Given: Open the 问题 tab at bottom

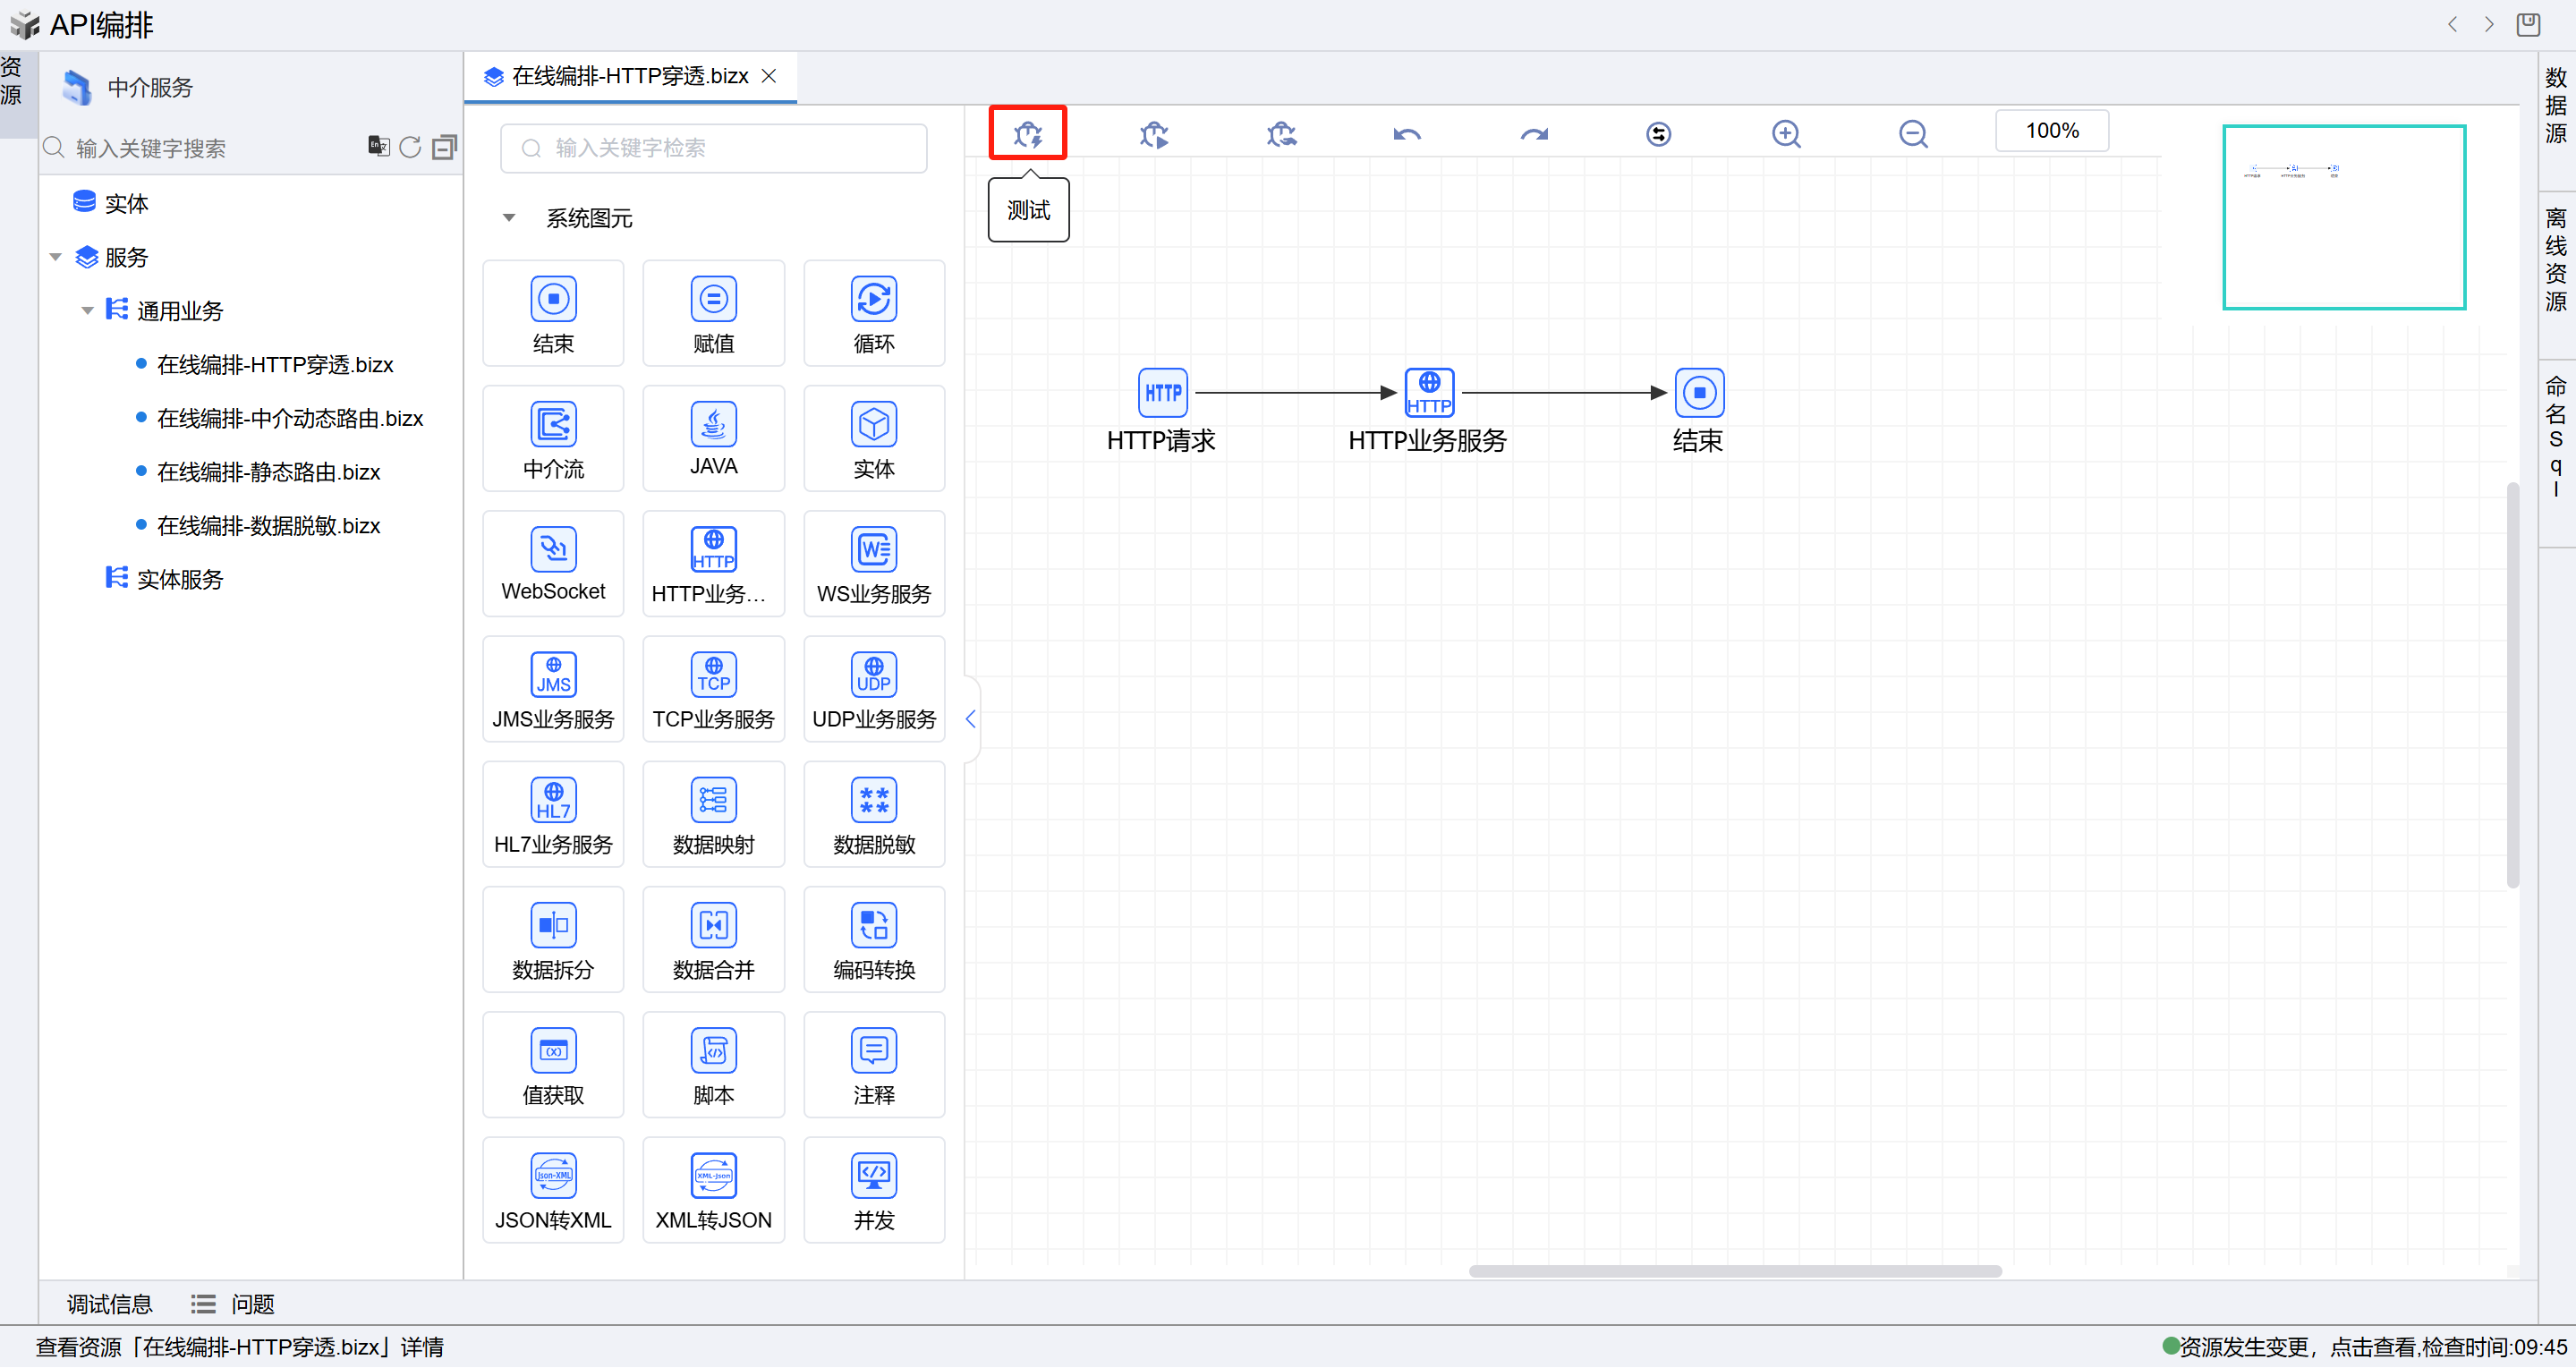Looking at the screenshot, I should (252, 1303).
